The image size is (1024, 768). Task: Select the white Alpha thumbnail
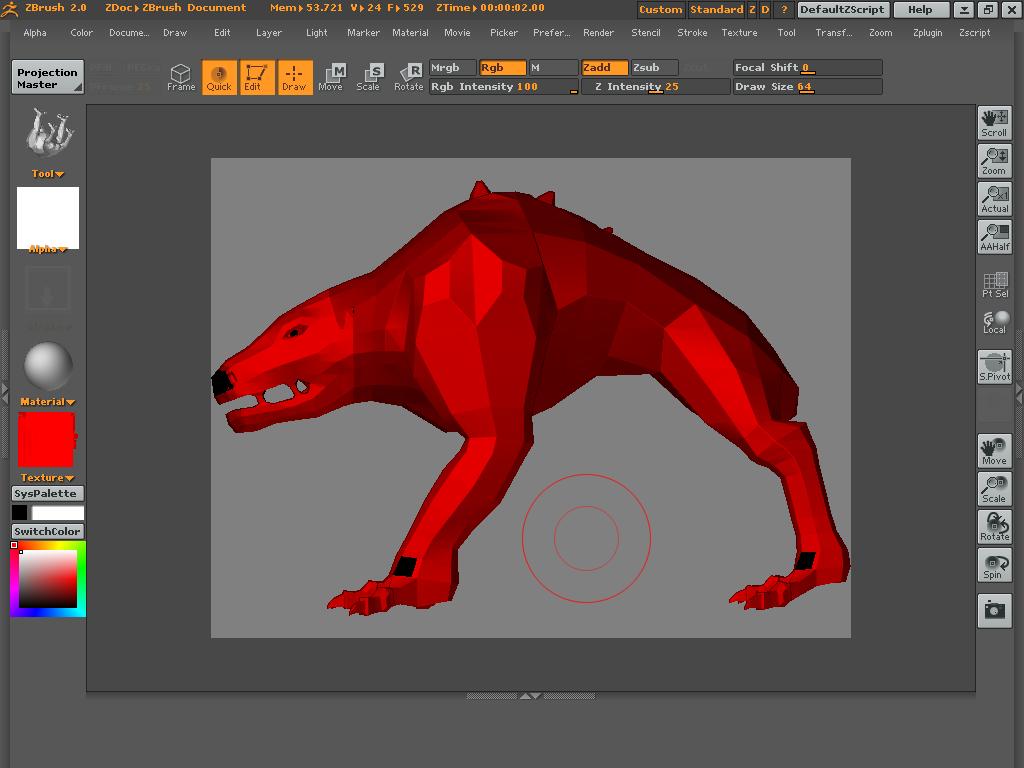47,216
